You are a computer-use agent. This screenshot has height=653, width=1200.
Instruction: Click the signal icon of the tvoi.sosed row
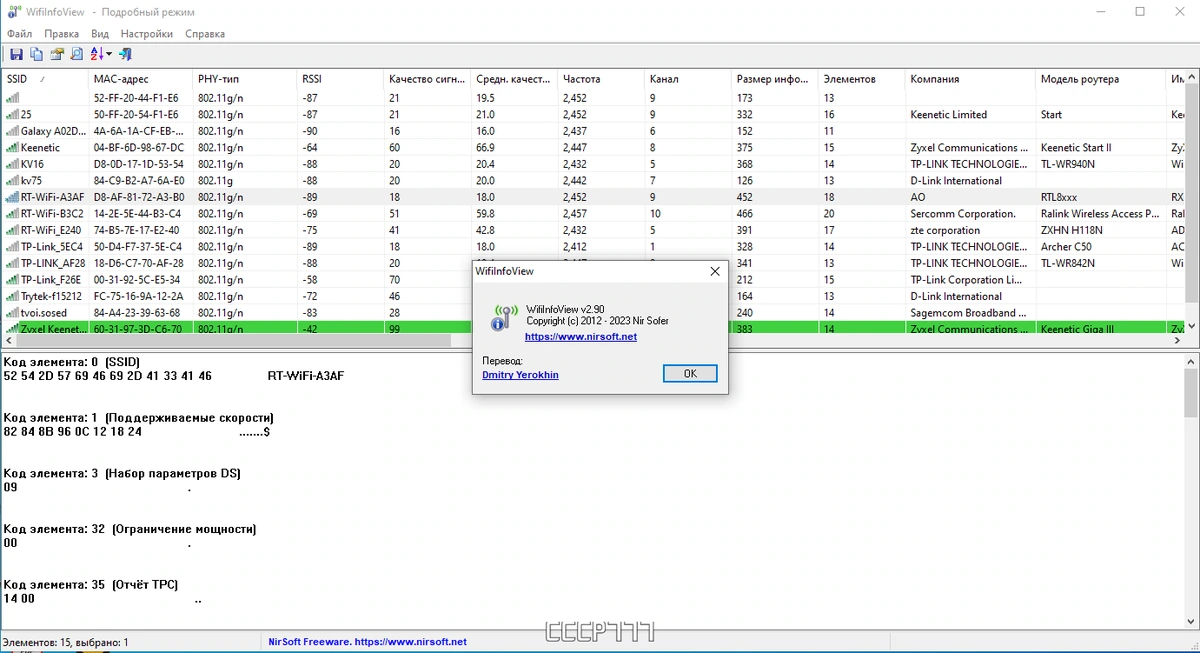[x=12, y=312]
